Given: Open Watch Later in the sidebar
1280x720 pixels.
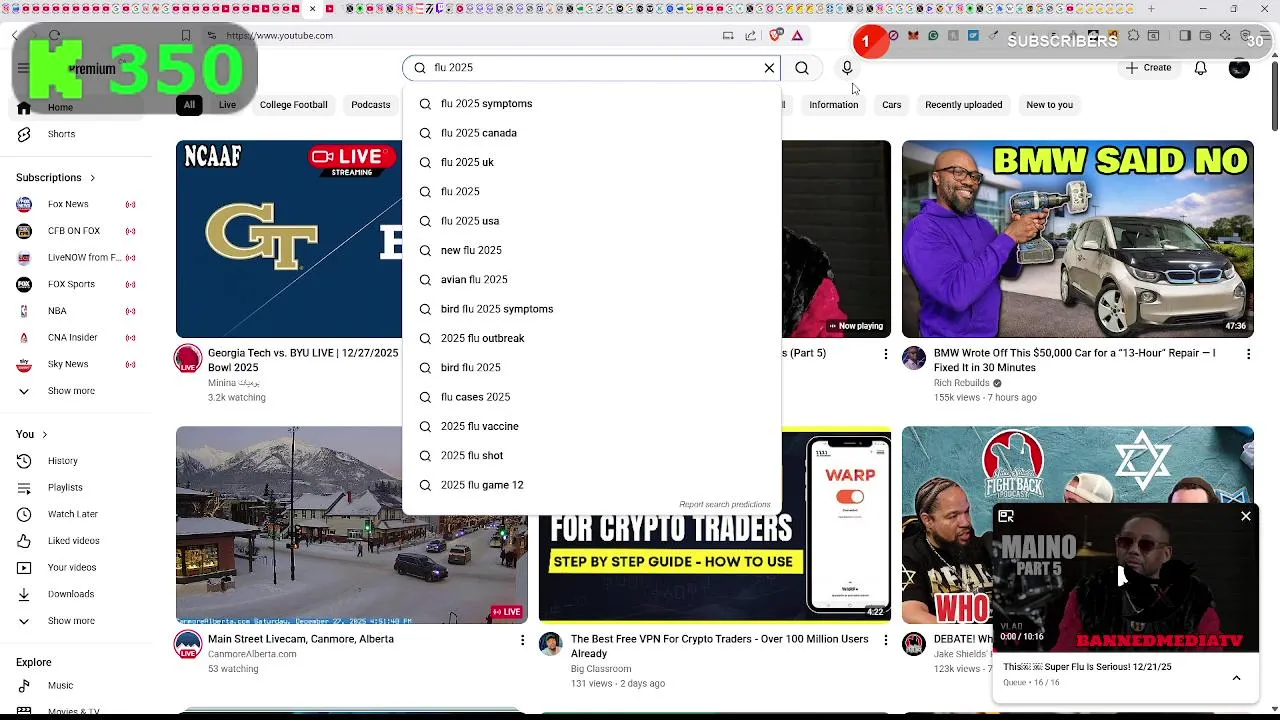Looking at the screenshot, I should [x=75, y=514].
